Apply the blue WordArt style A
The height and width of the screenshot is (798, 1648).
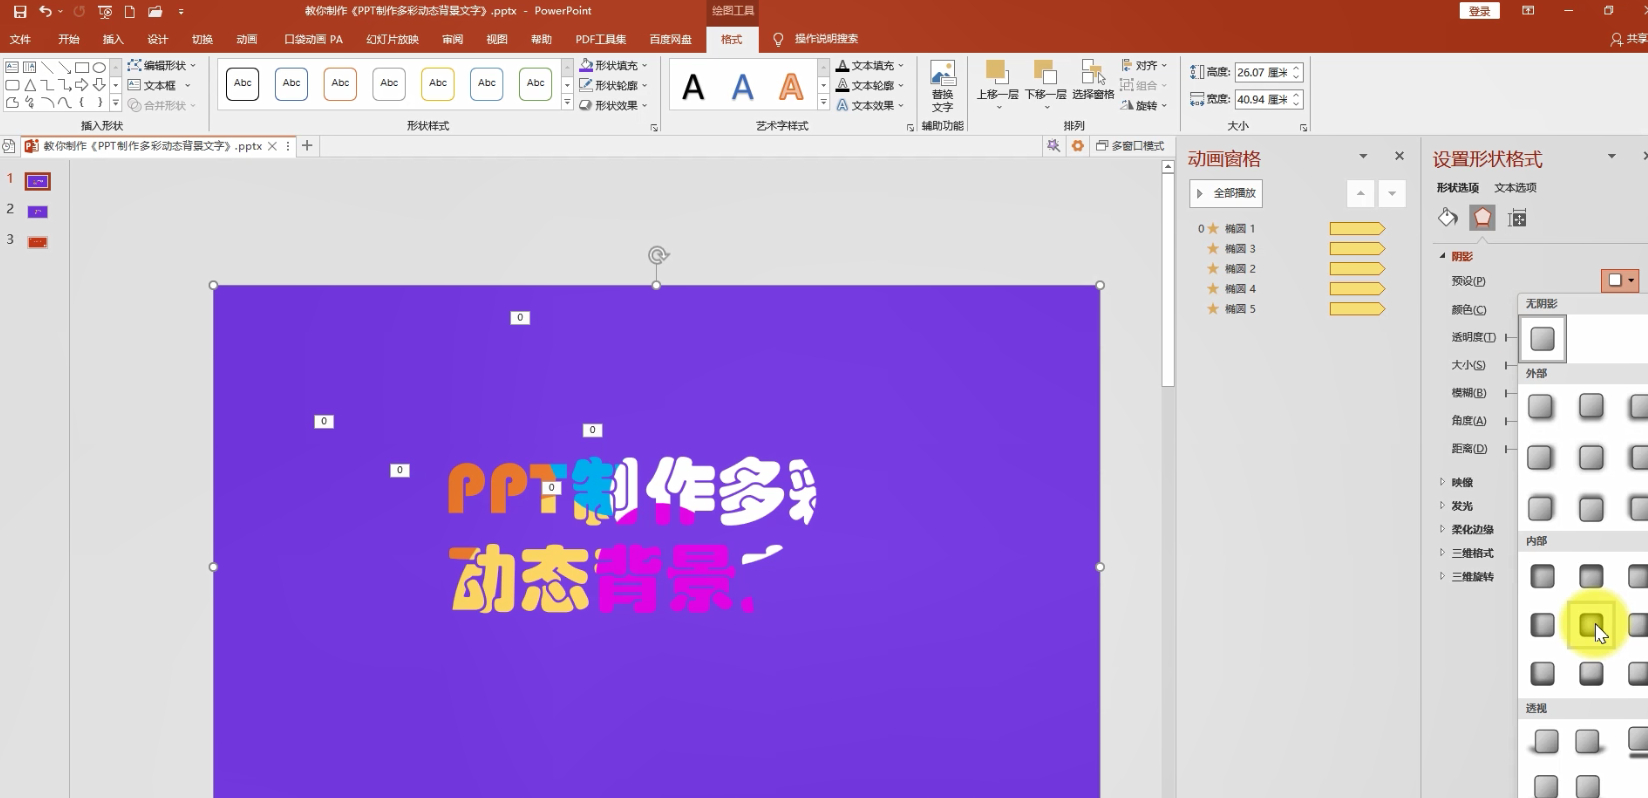[742, 87]
